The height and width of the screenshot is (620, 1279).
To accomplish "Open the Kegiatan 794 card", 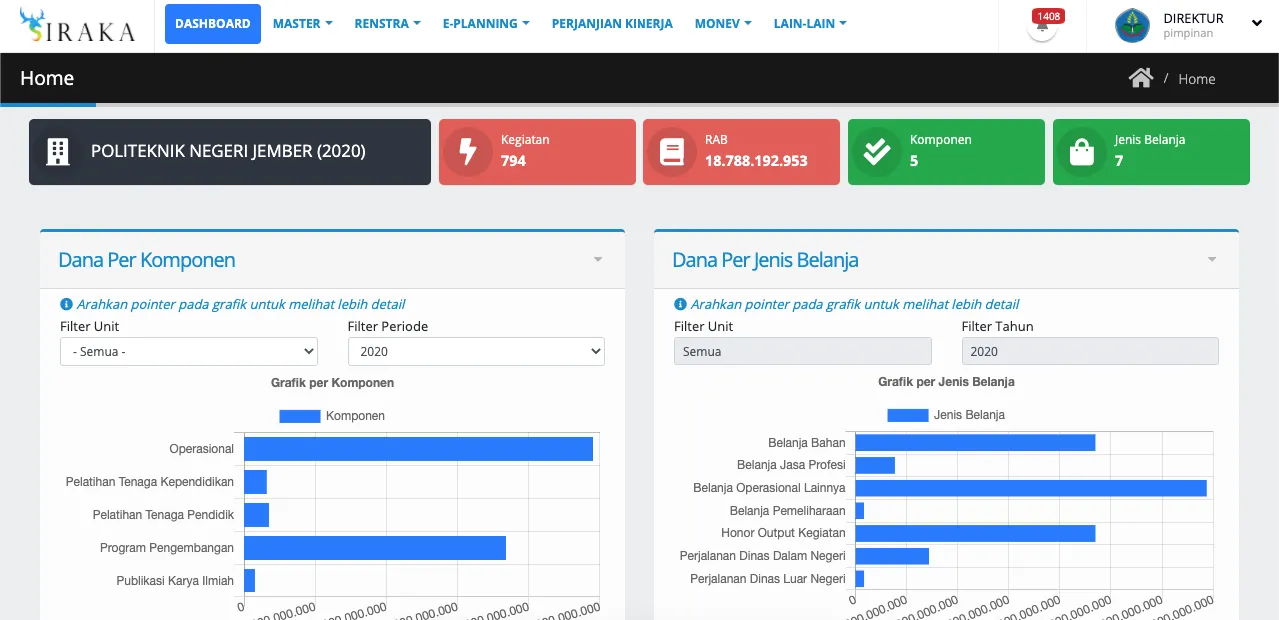I will point(537,152).
